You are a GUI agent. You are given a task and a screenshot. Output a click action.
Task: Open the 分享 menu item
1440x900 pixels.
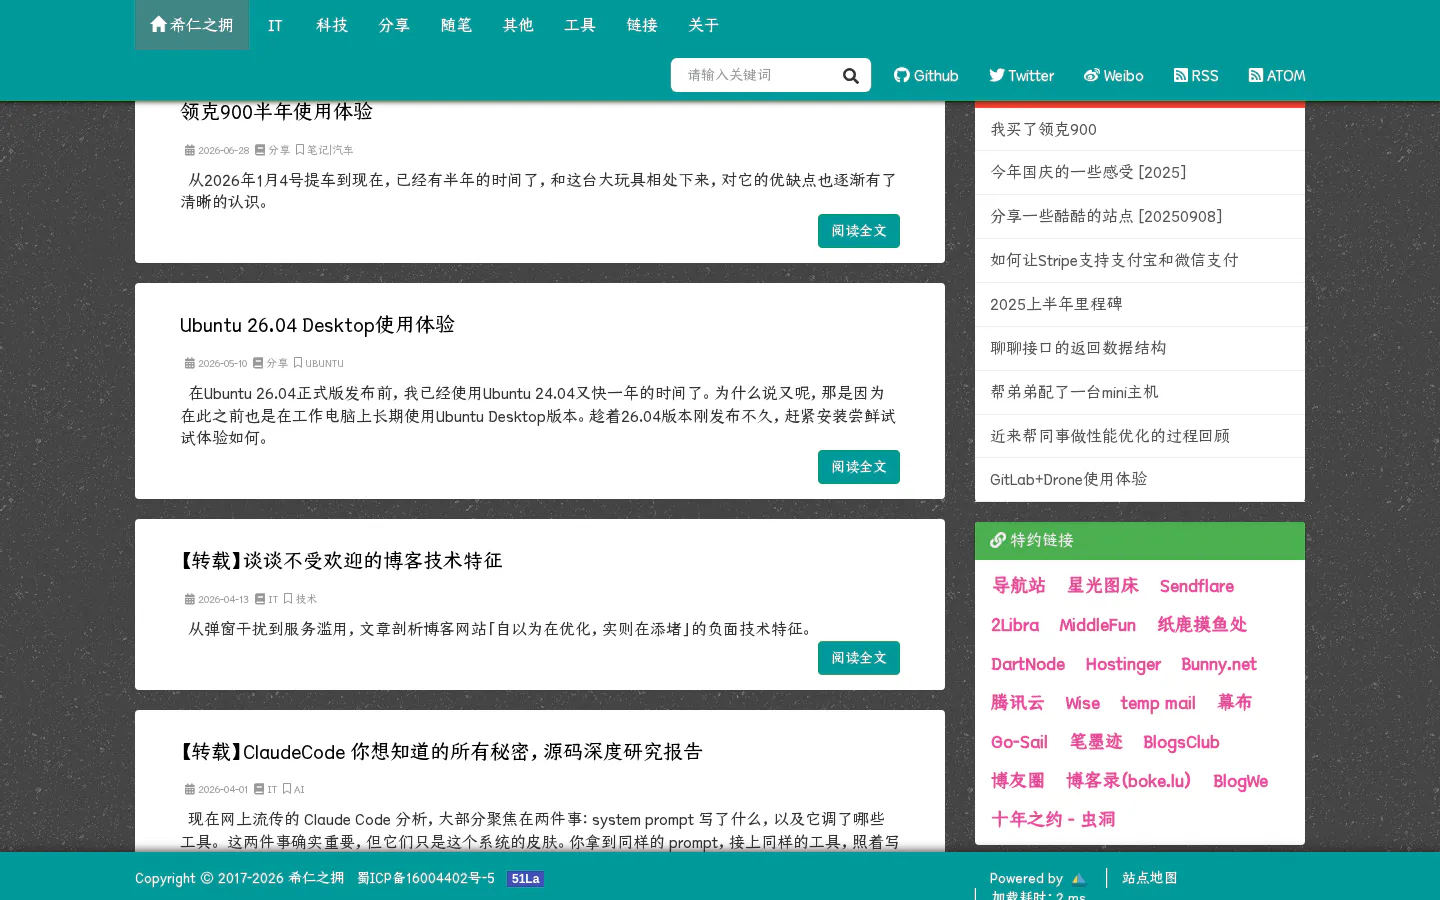tap(394, 25)
